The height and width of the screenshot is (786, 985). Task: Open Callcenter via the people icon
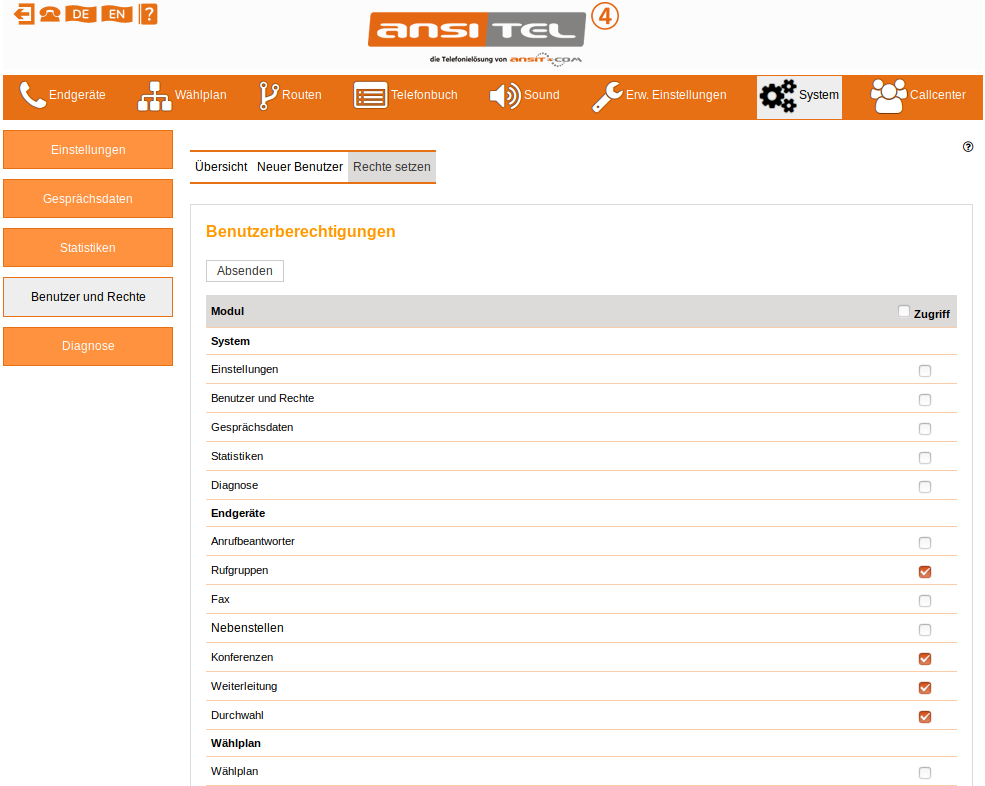(x=888, y=96)
